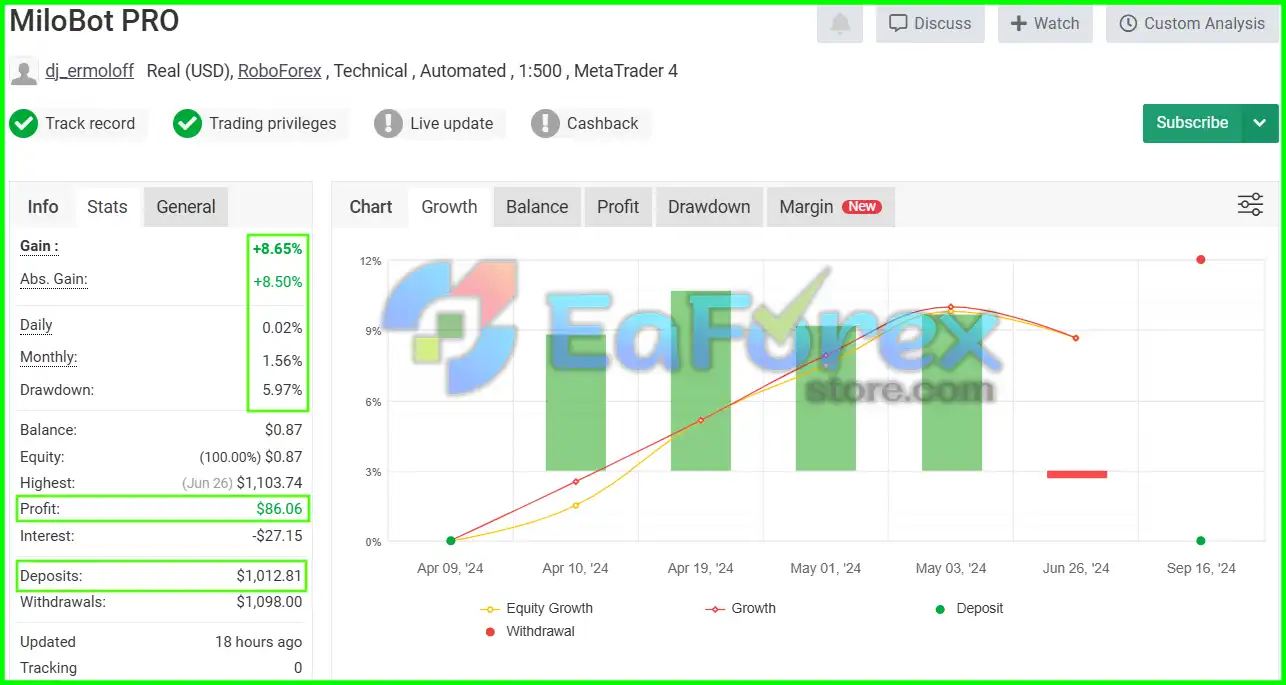Click the Trading privileges green check icon
The height and width of the screenshot is (685, 1286).
(x=187, y=124)
